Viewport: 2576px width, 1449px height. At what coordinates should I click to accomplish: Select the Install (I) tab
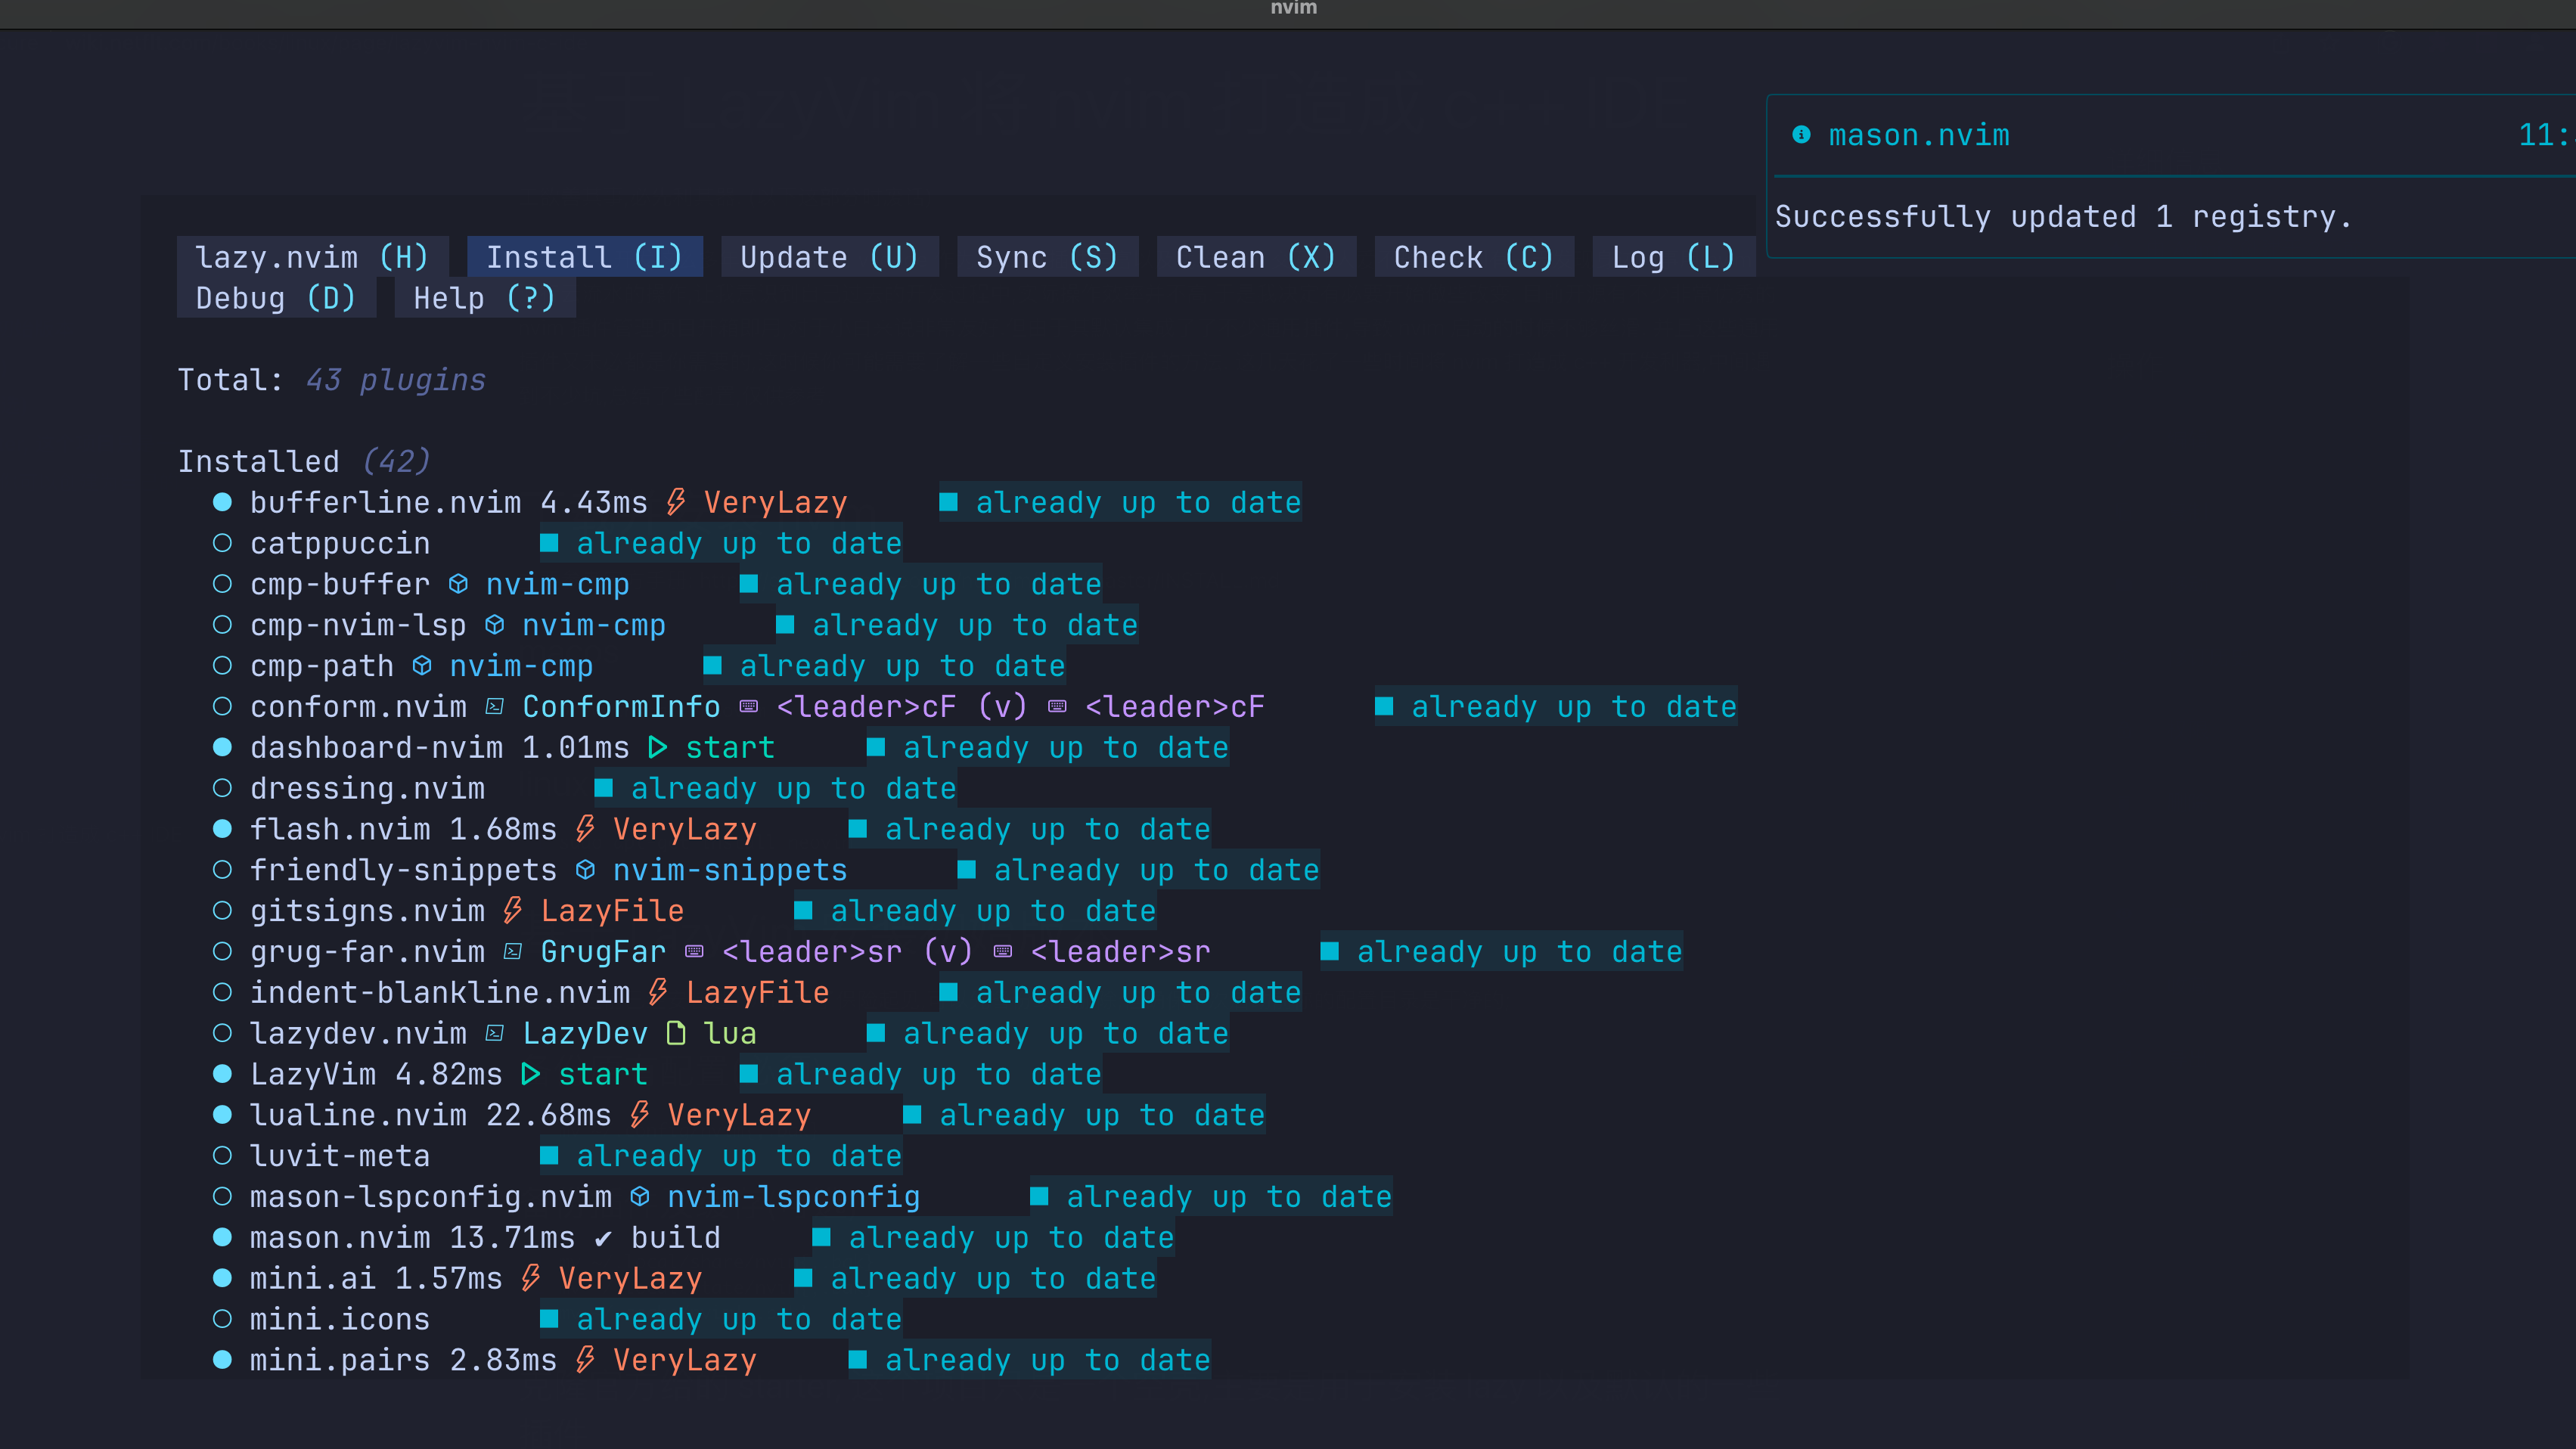pos(584,257)
